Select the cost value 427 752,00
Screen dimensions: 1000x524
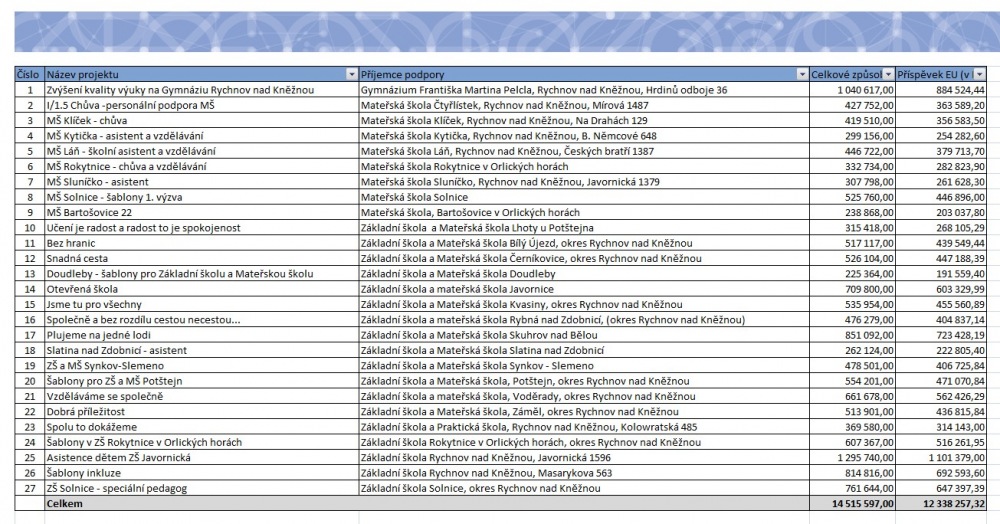coord(853,105)
